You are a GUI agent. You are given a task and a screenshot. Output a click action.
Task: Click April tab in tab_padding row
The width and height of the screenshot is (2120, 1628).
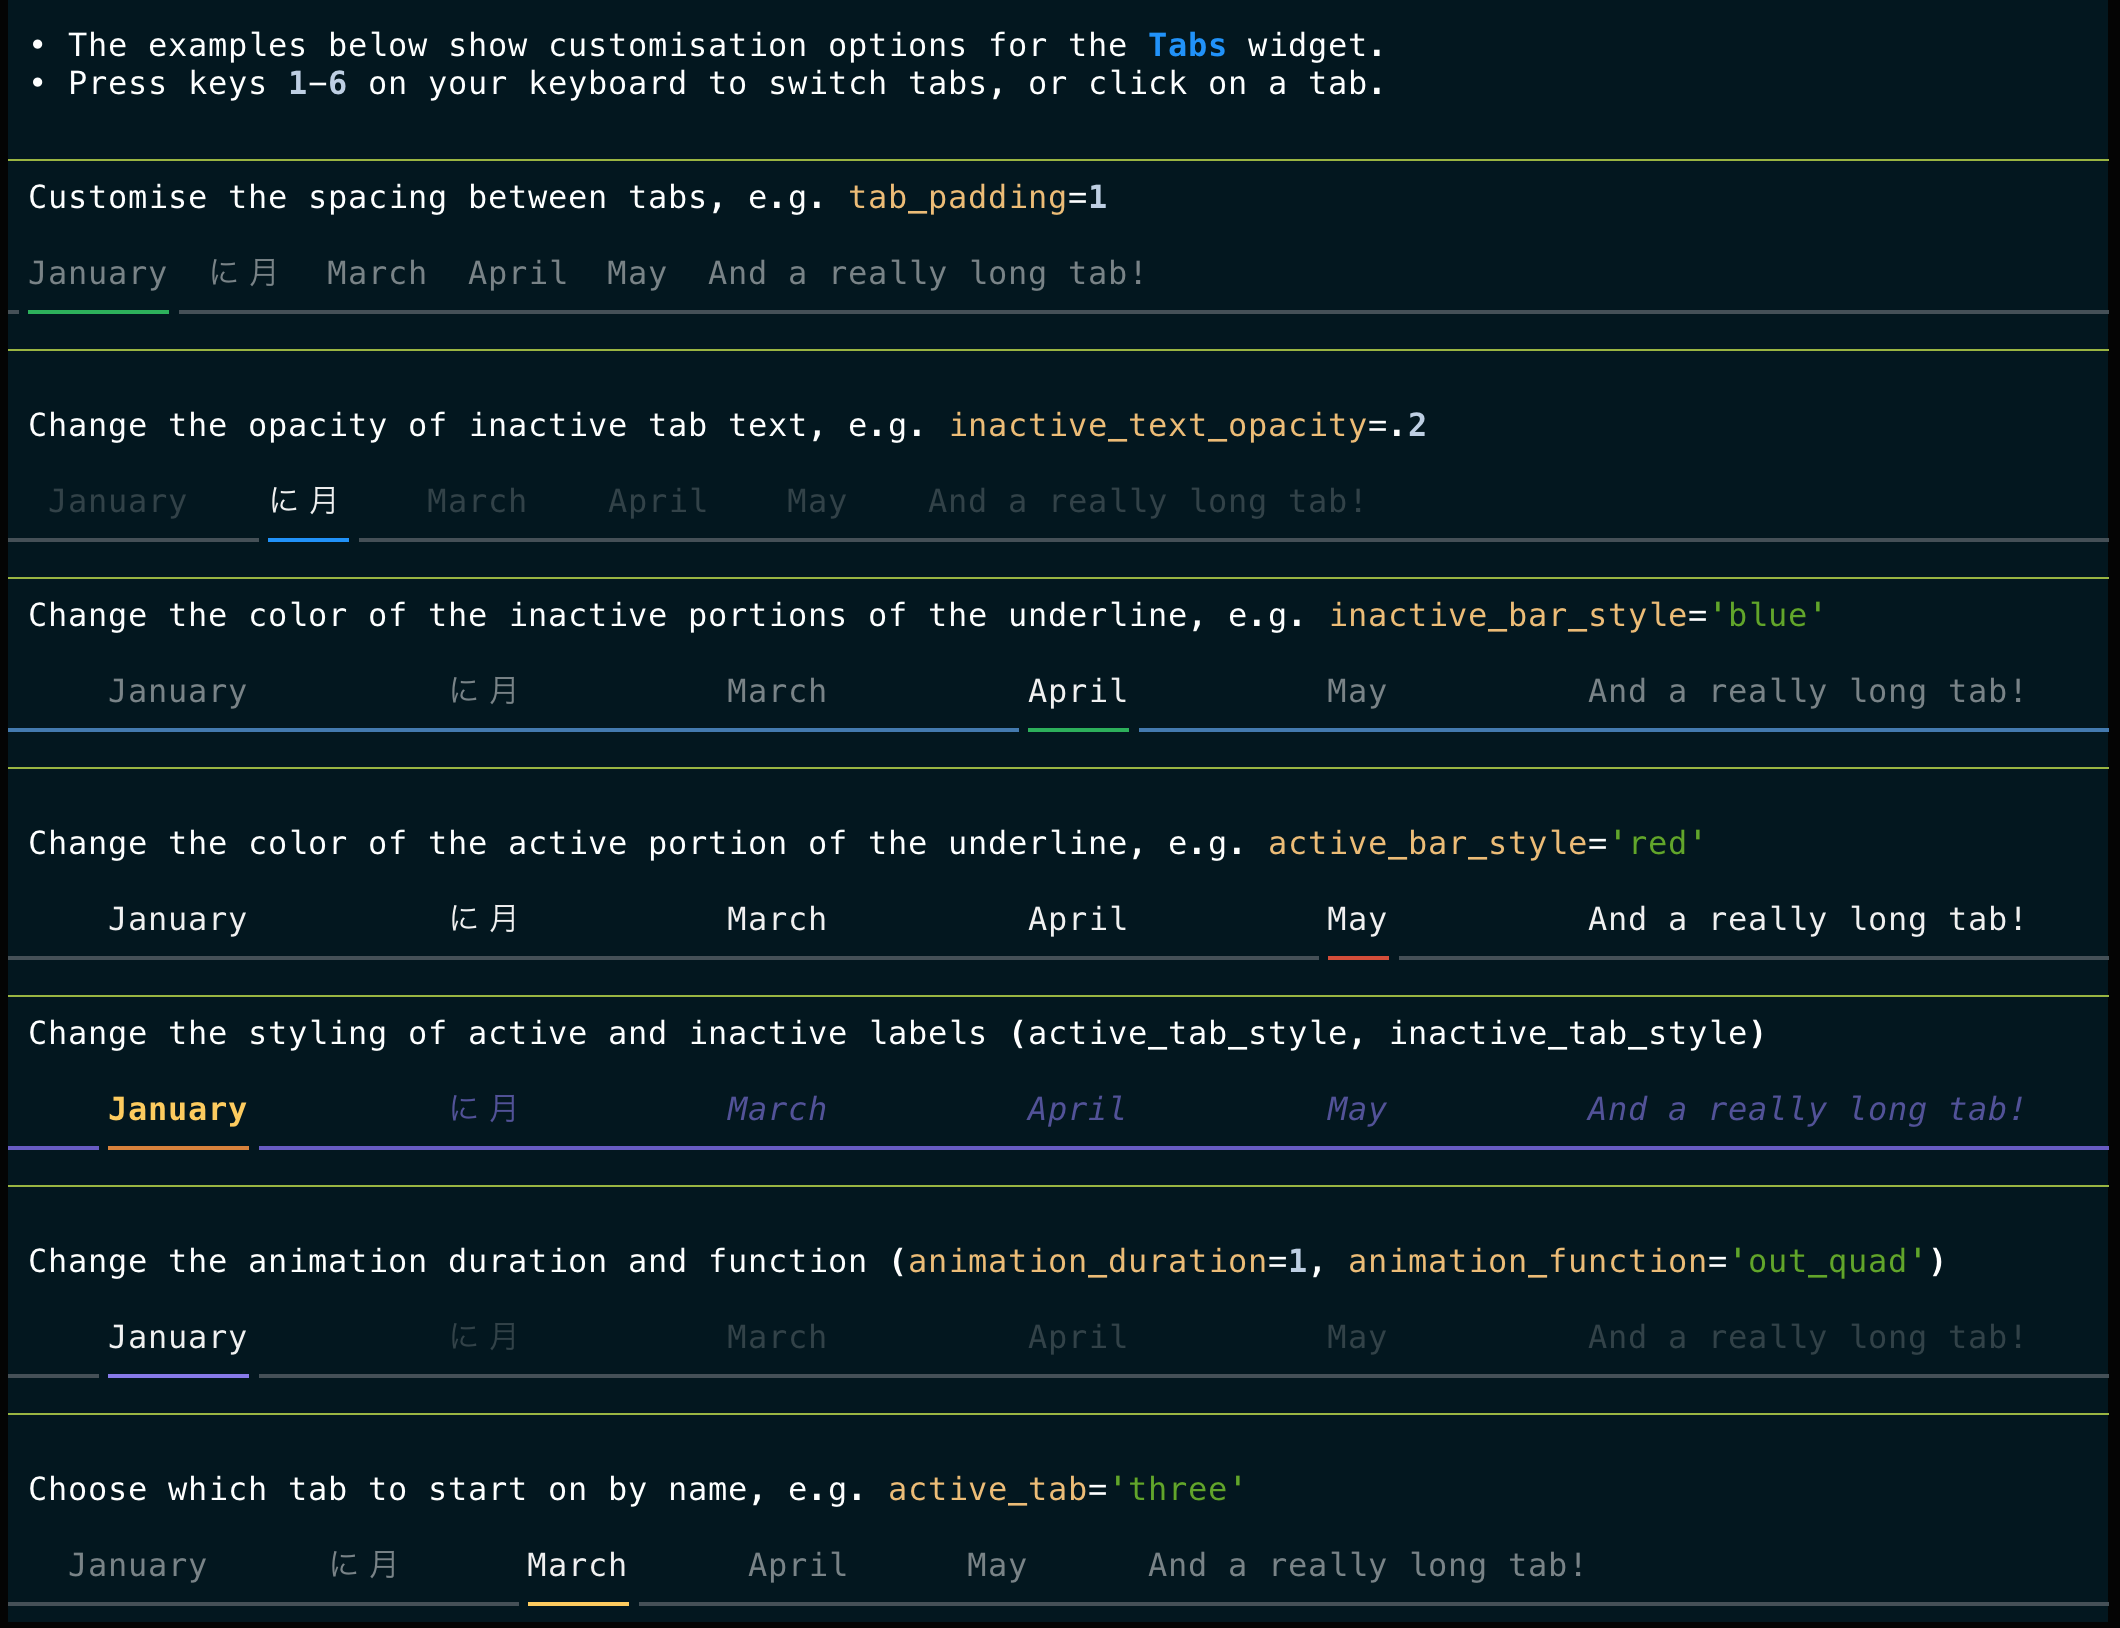517,273
